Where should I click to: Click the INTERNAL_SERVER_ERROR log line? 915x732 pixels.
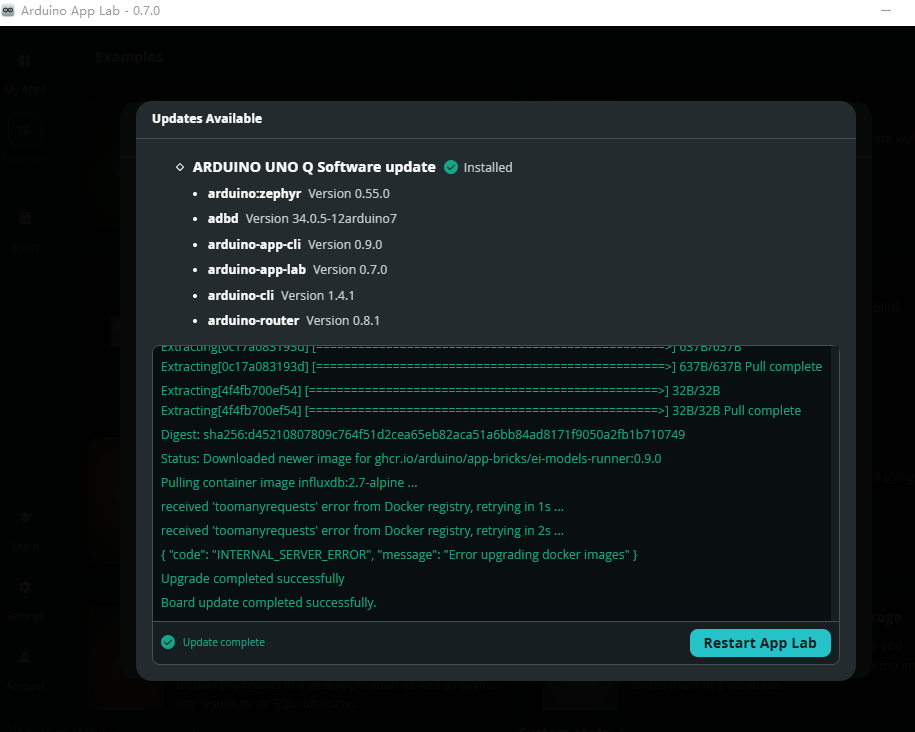(399, 555)
